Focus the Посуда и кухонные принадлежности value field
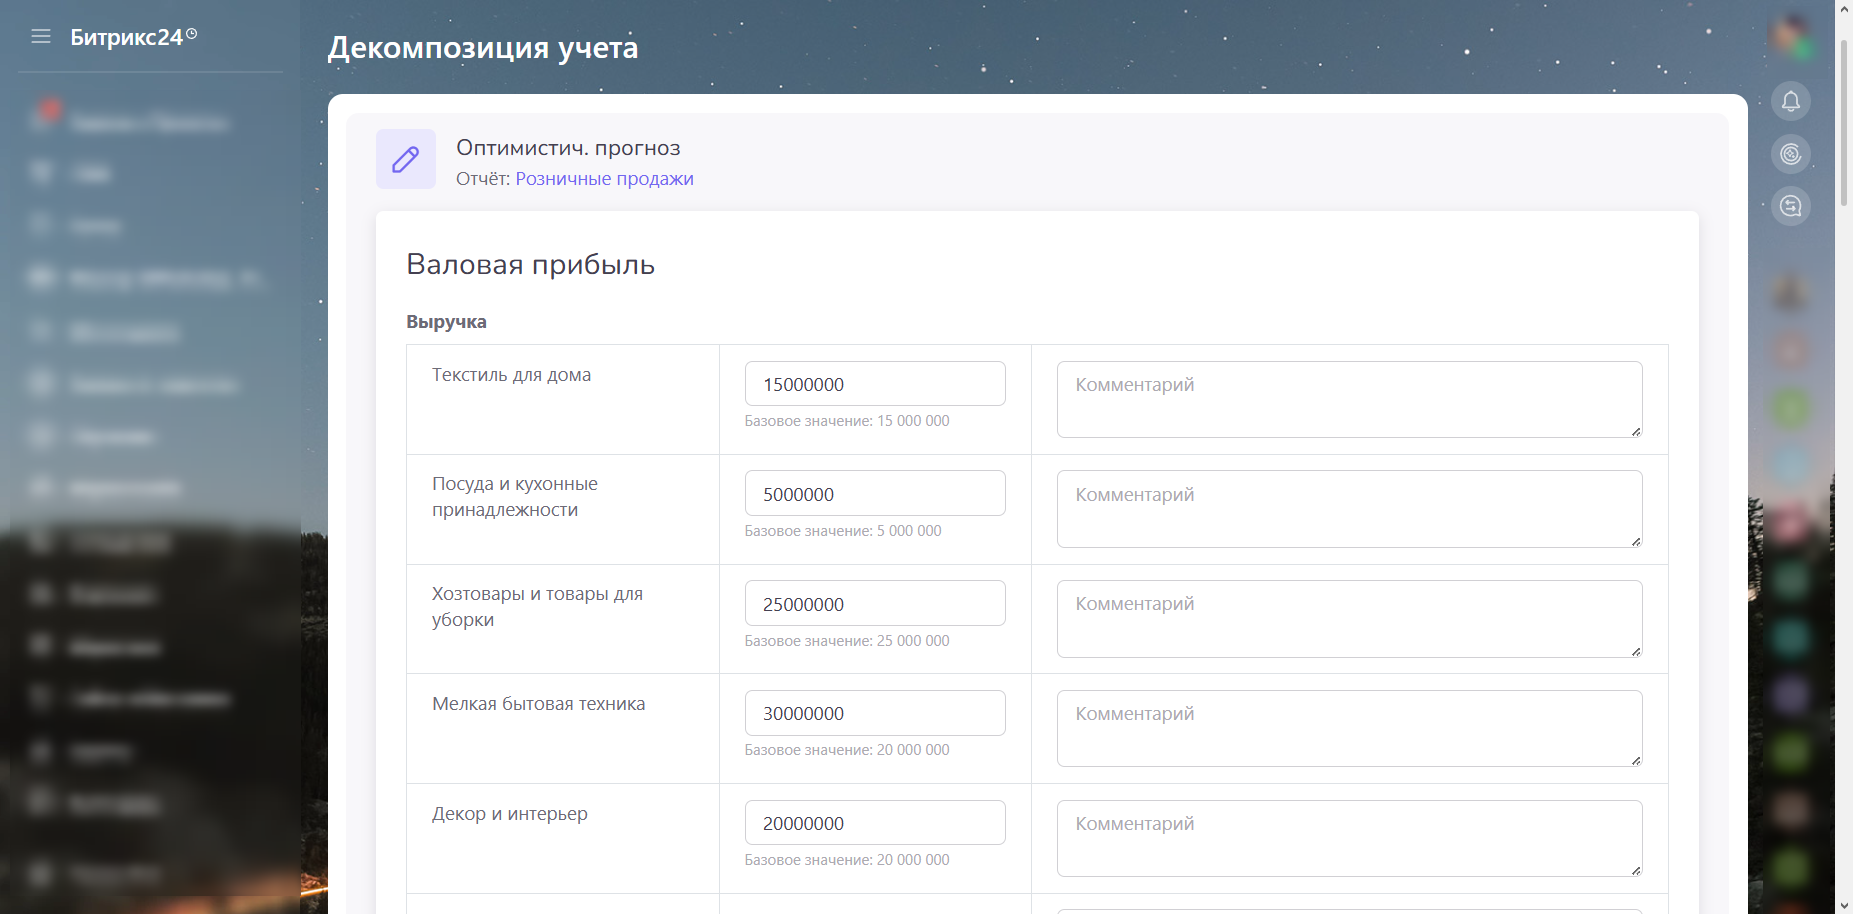This screenshot has width=1853, height=914. (874, 494)
